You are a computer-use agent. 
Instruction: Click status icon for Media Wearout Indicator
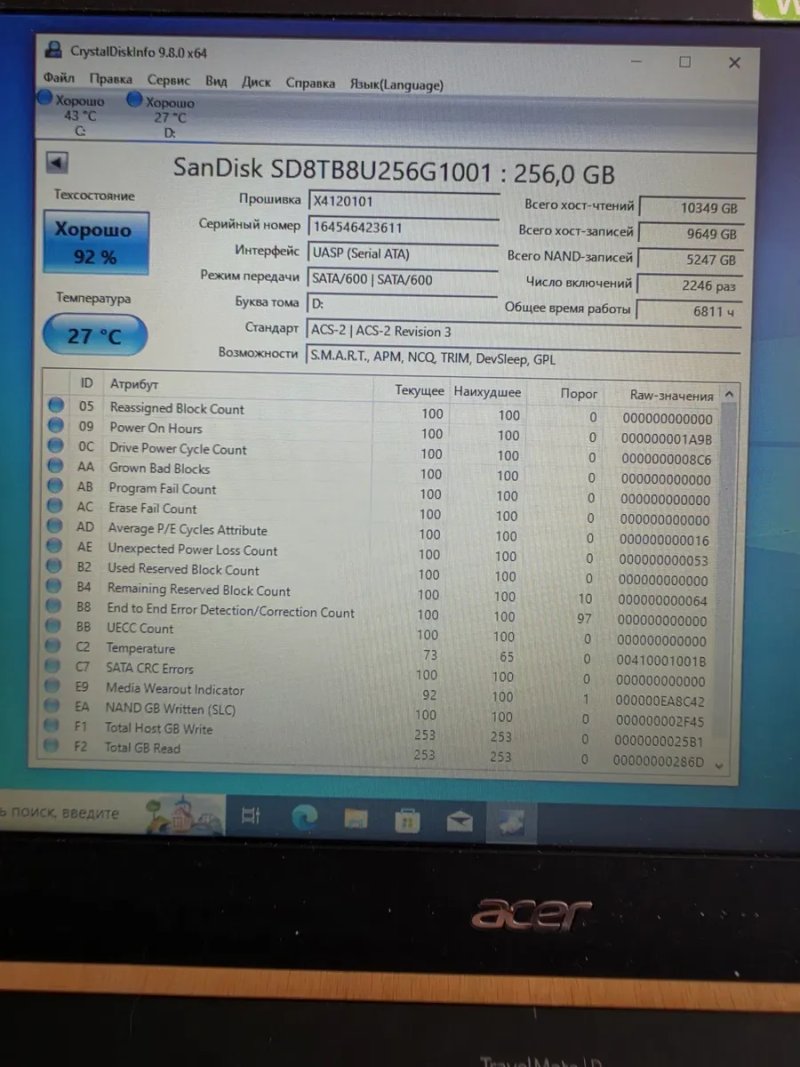pos(52,685)
